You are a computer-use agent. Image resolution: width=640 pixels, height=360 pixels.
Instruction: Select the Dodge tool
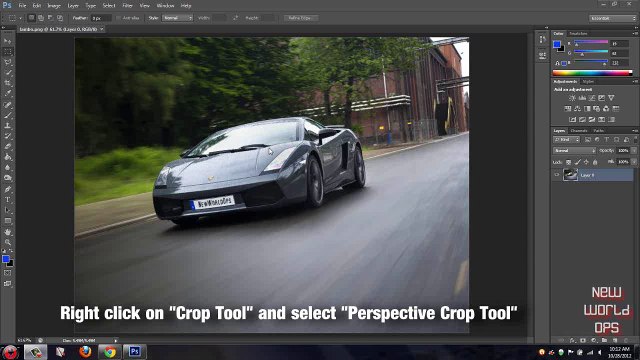pos(8,178)
